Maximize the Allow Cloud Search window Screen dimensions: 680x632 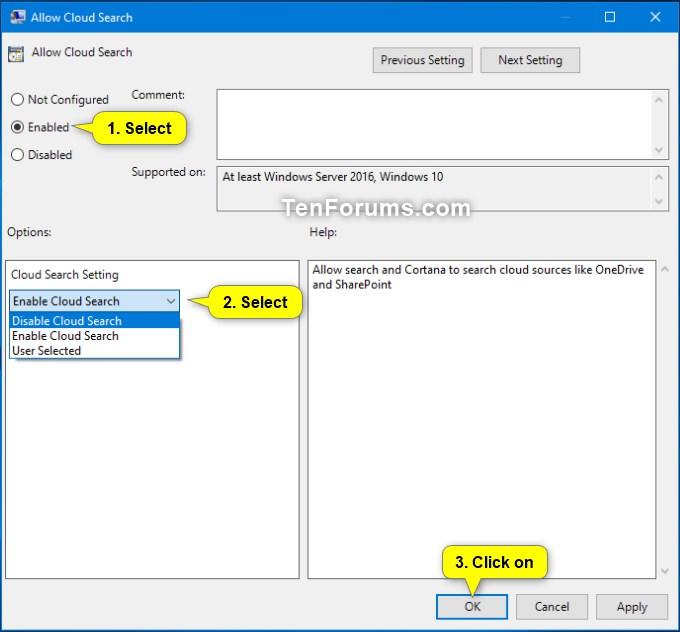pyautogui.click(x=610, y=17)
